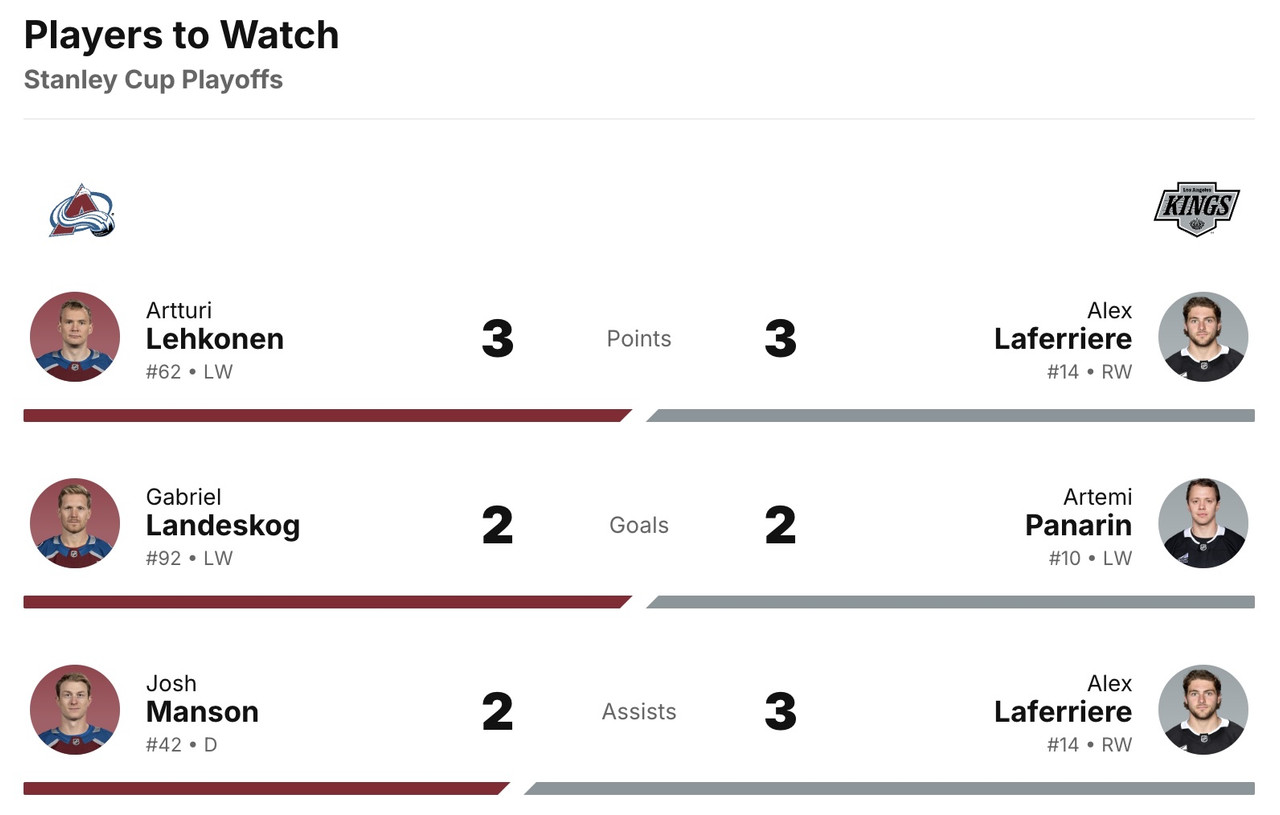Click Alex Laferriere's headshot in Points row
Image resolution: width=1280 pixels, height=815 pixels.
(x=1203, y=337)
